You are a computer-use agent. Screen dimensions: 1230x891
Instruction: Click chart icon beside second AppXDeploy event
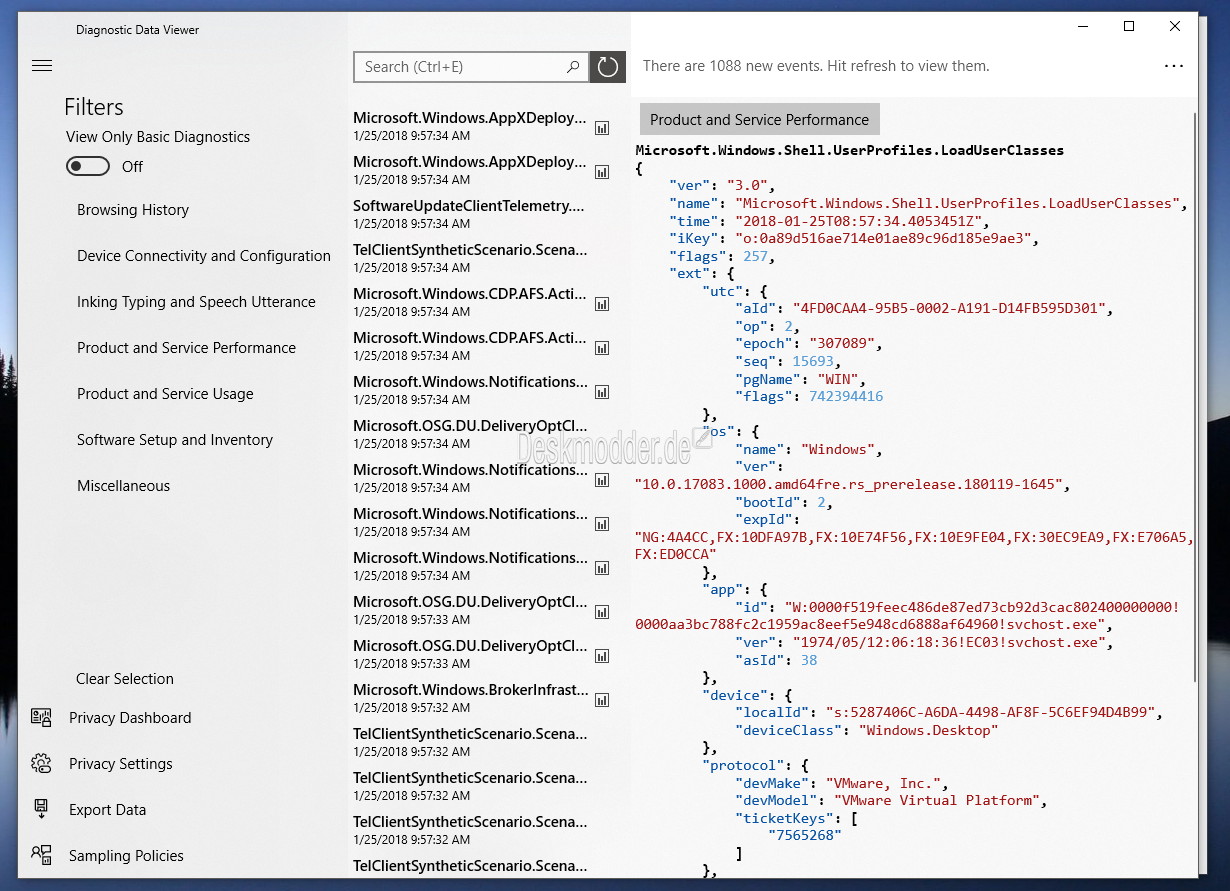[602, 172]
